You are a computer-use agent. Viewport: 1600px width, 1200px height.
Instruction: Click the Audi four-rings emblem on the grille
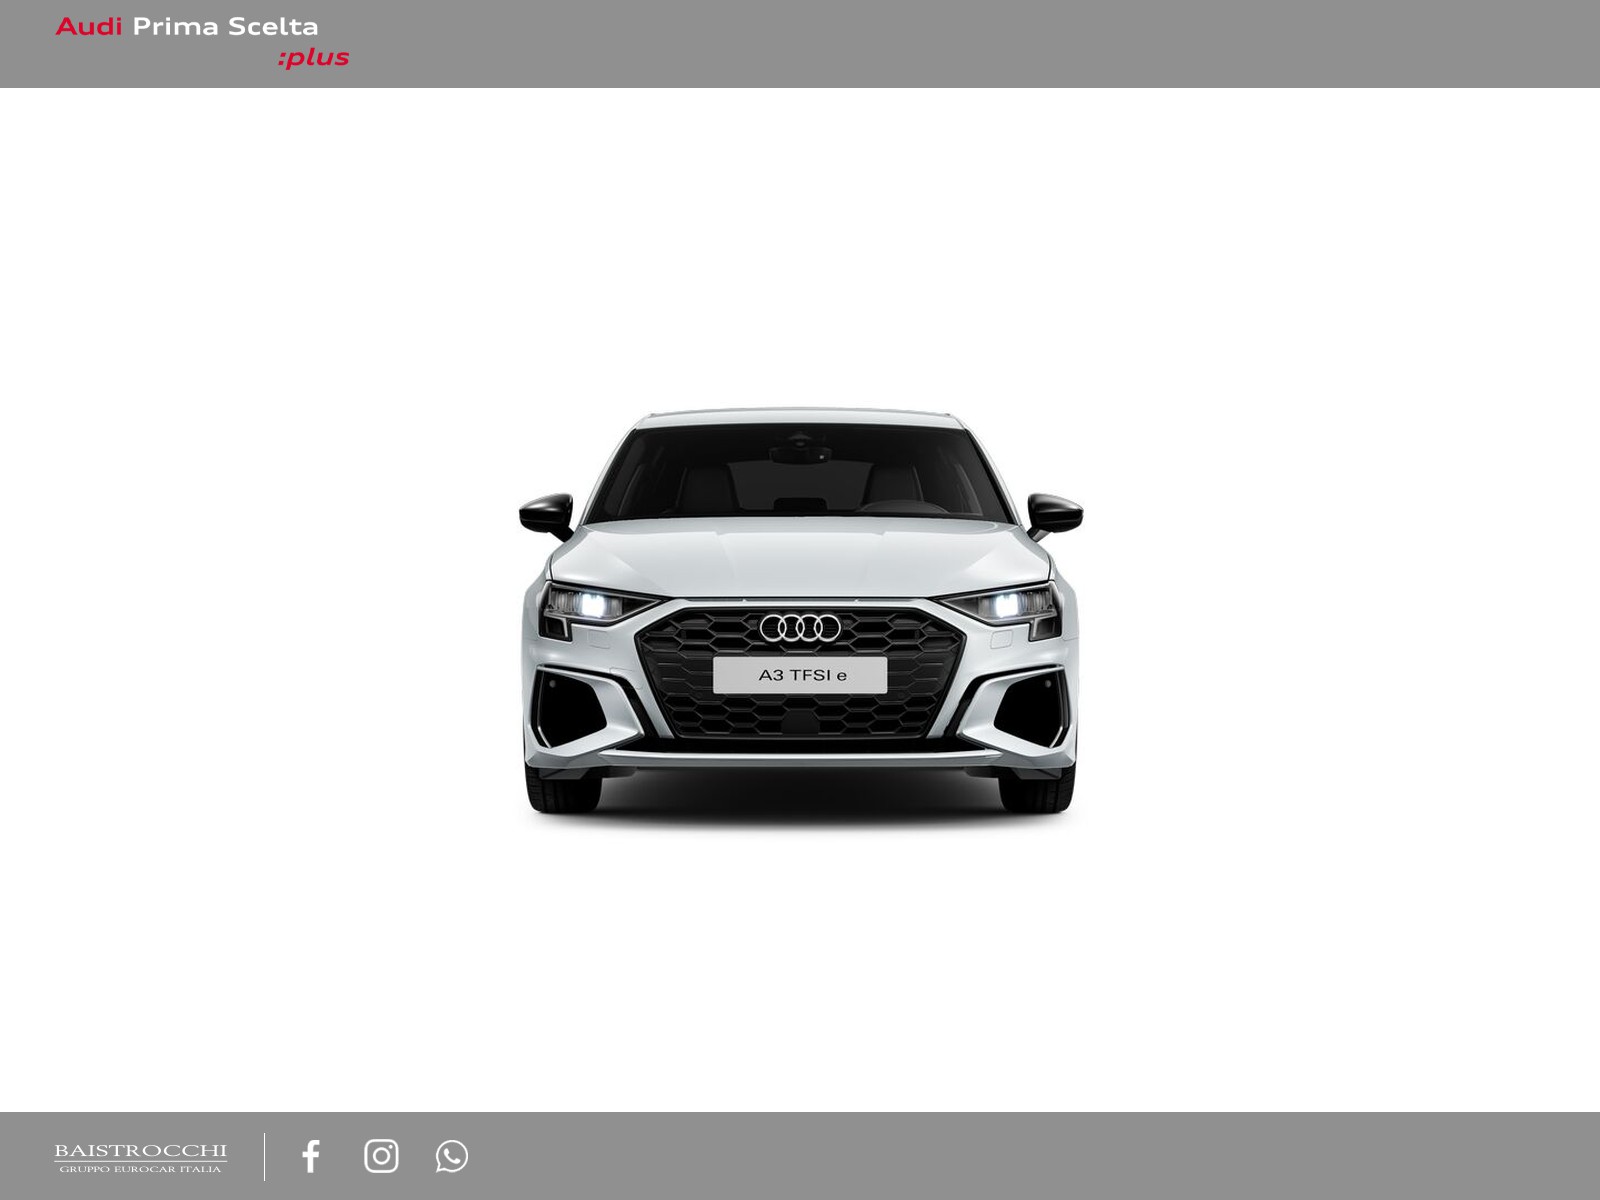[x=800, y=628]
